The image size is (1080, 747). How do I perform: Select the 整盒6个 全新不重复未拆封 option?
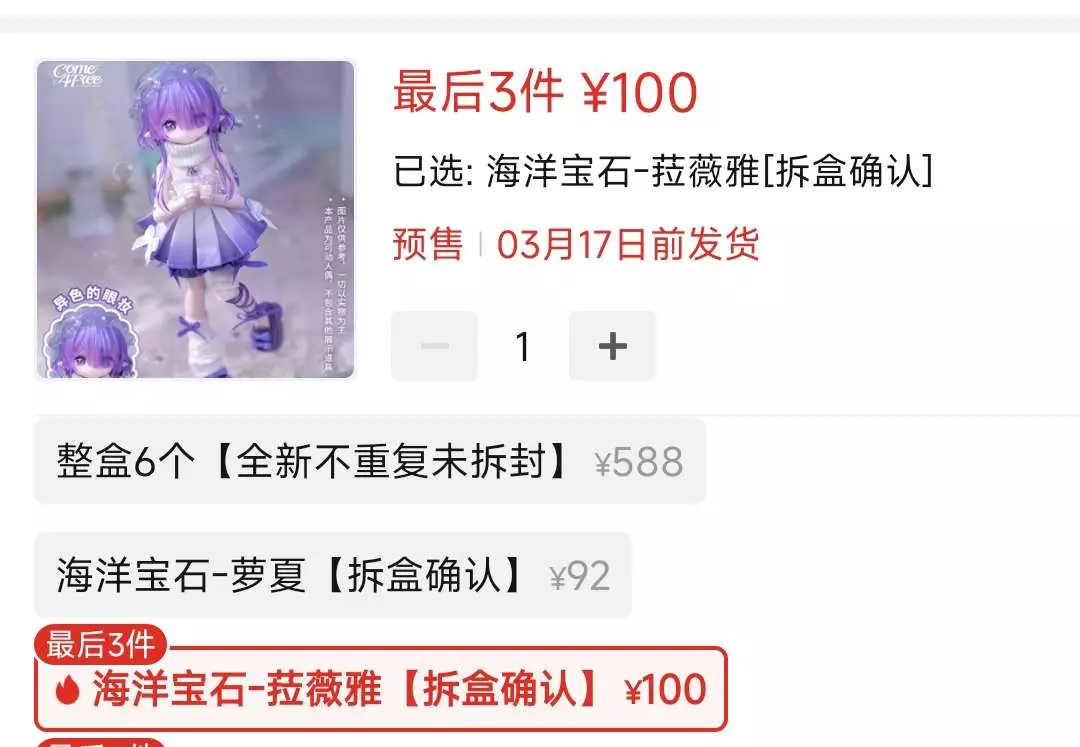(370, 461)
